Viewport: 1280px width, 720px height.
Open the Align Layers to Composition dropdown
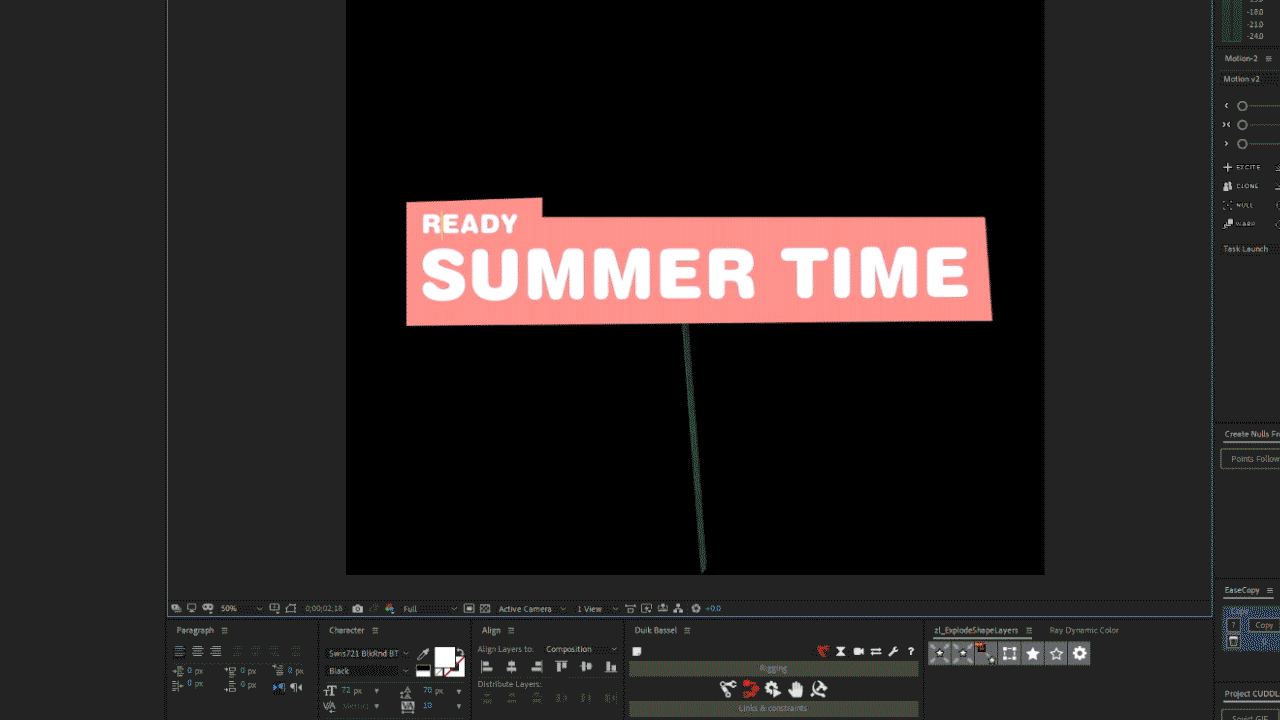(581, 649)
